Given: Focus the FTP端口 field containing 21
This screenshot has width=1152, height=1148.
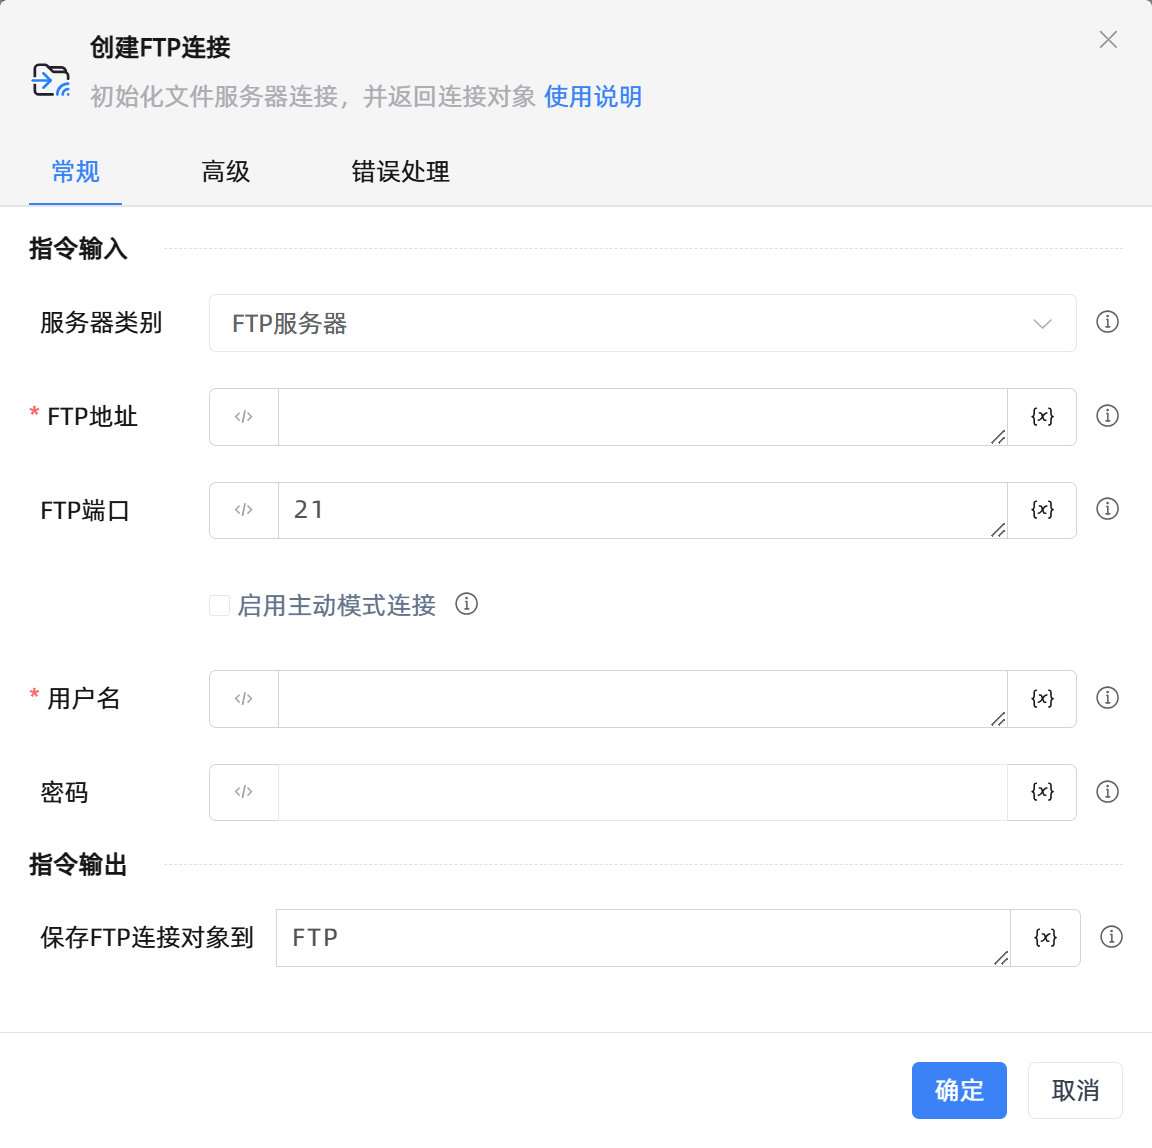Looking at the screenshot, I should point(642,510).
